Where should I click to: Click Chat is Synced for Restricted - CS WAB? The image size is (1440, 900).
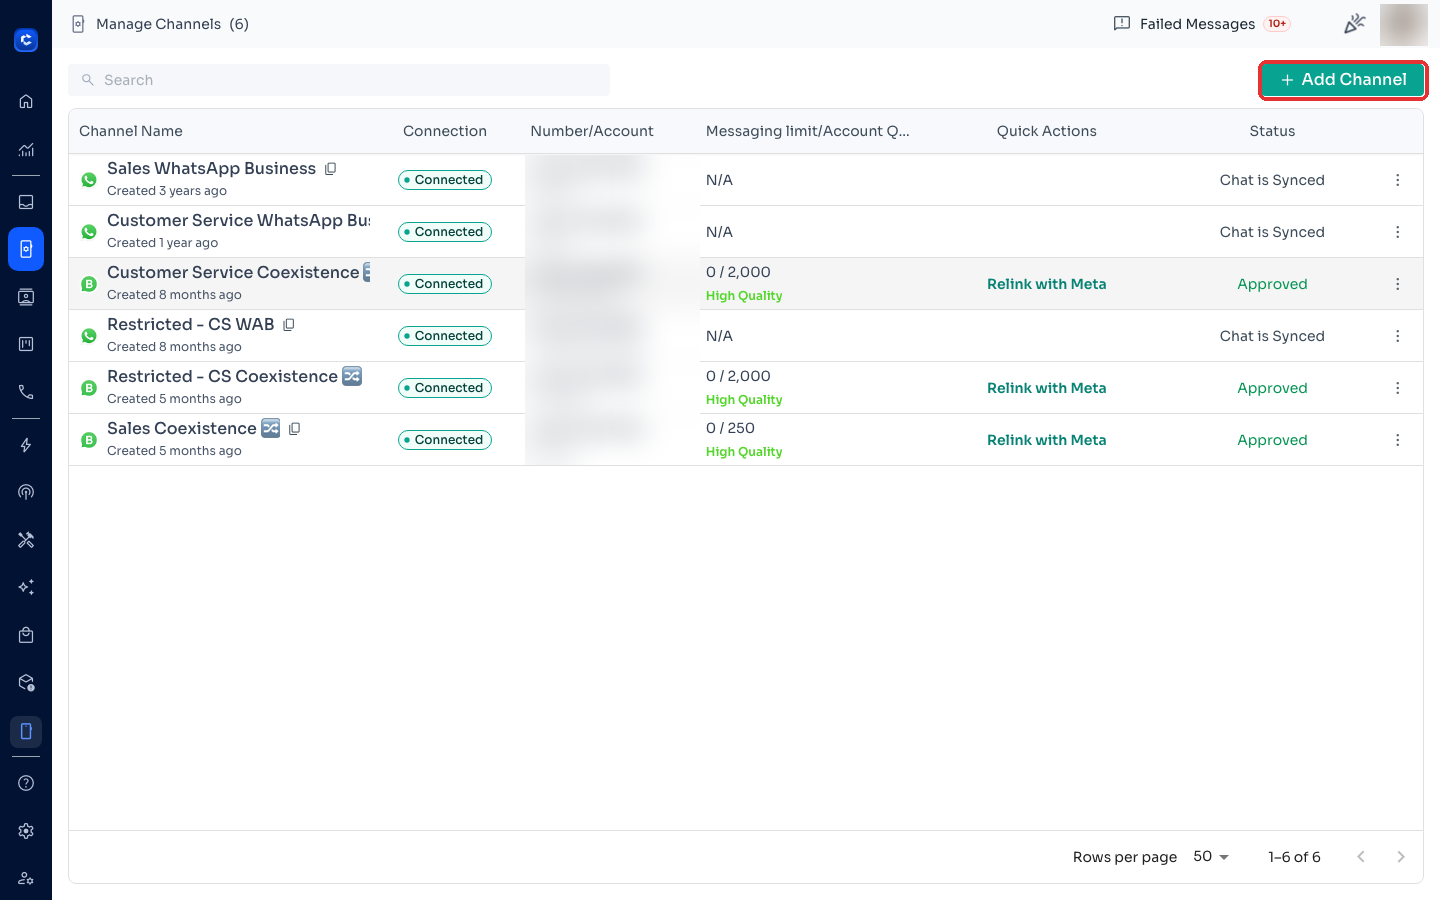click(x=1272, y=336)
